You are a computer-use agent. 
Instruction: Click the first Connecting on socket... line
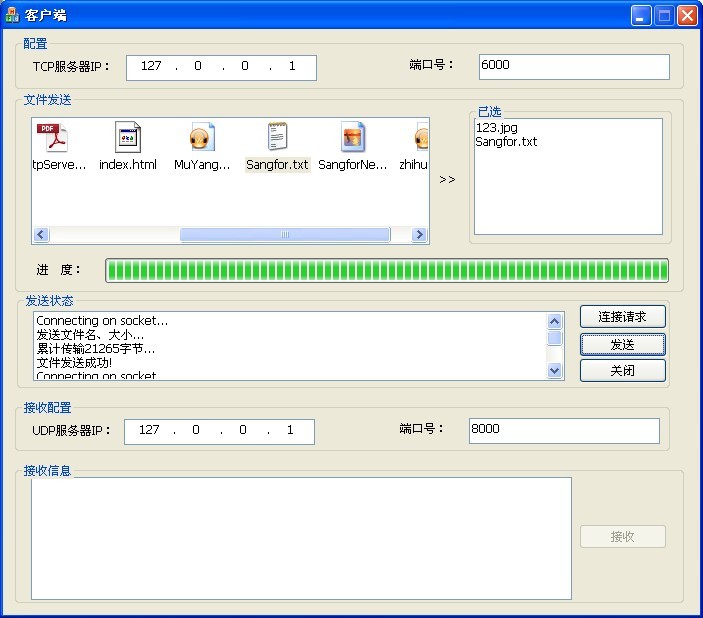click(x=102, y=321)
